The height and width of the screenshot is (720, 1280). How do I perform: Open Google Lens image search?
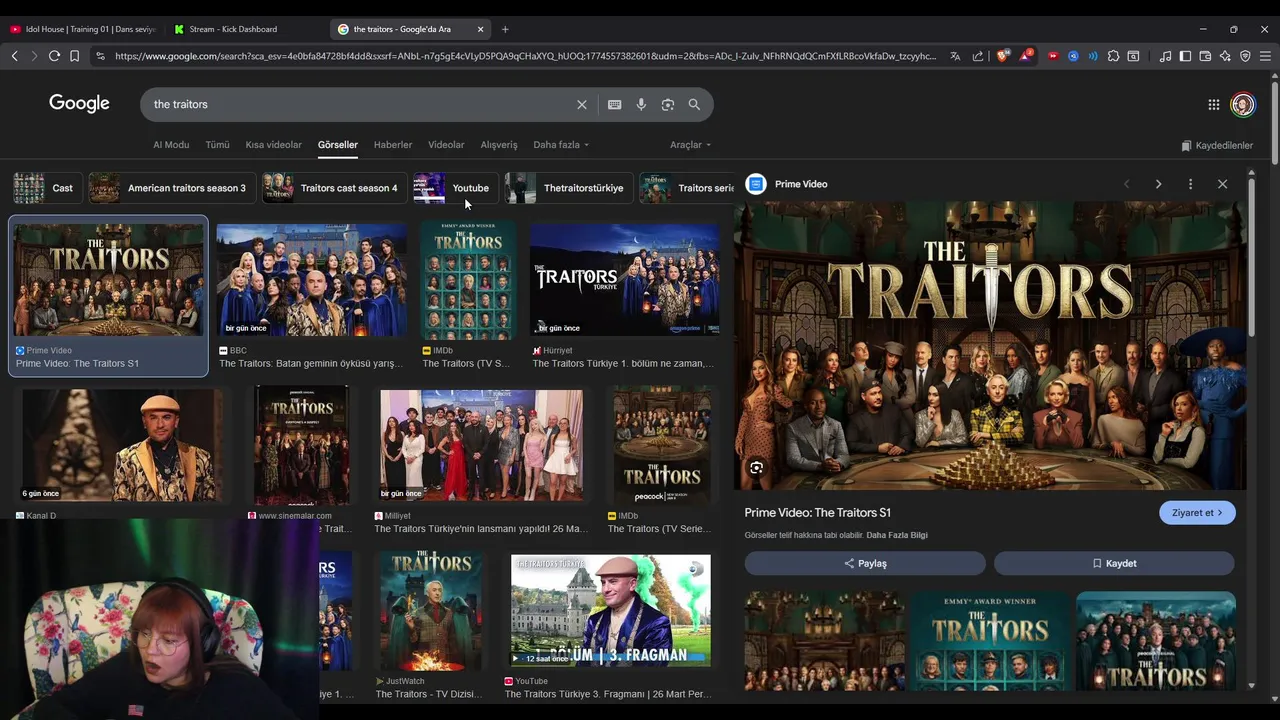tap(668, 104)
